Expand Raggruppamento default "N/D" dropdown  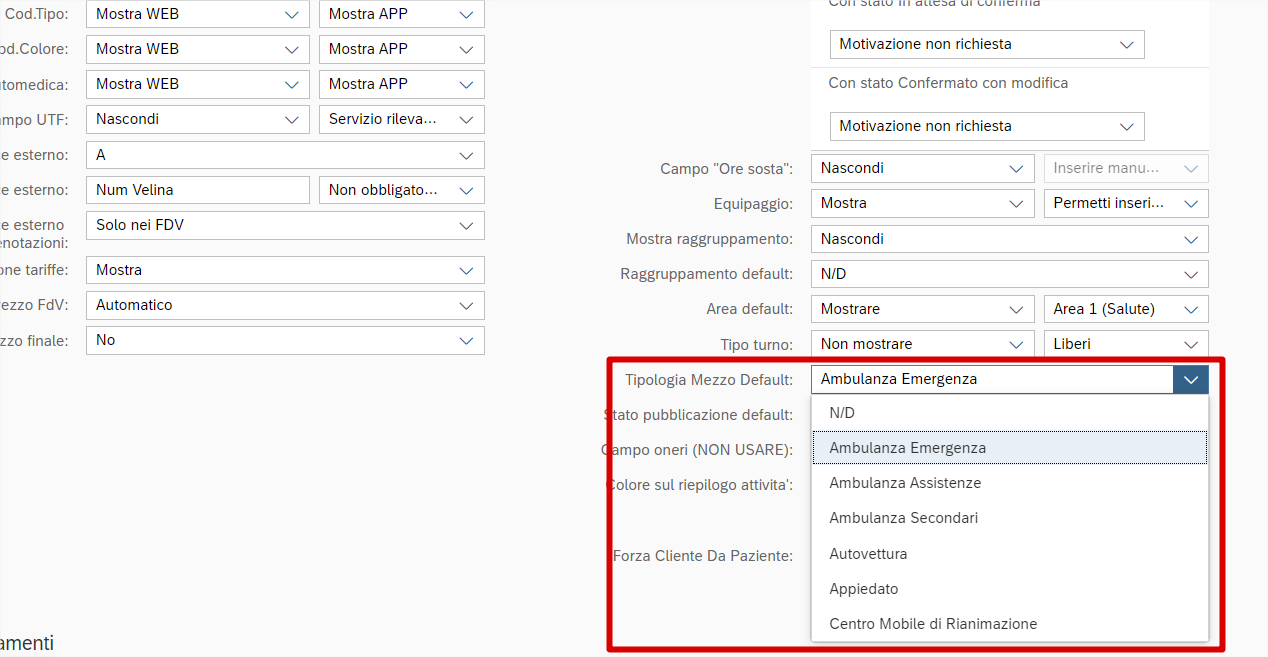[x=1009, y=274]
